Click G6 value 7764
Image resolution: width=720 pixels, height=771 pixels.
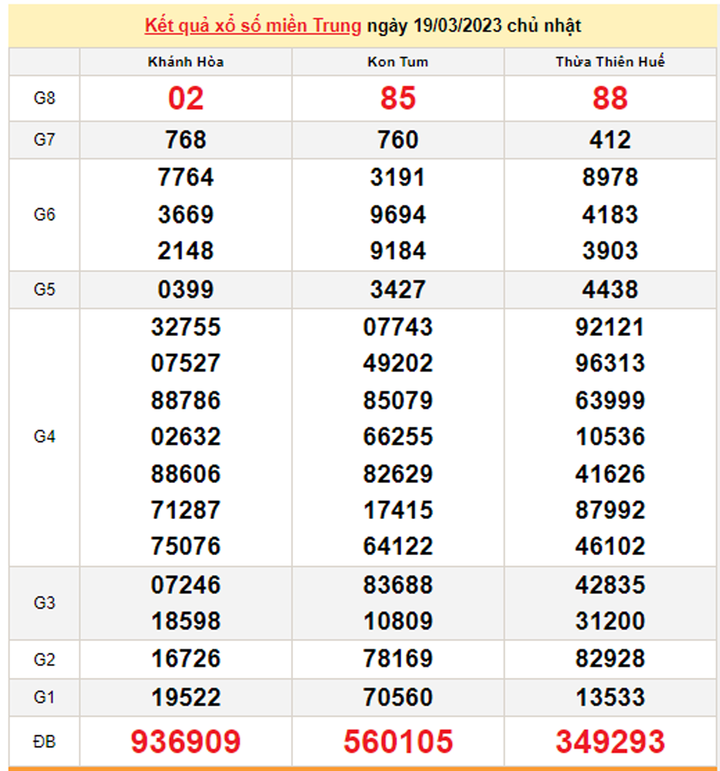[186, 177]
